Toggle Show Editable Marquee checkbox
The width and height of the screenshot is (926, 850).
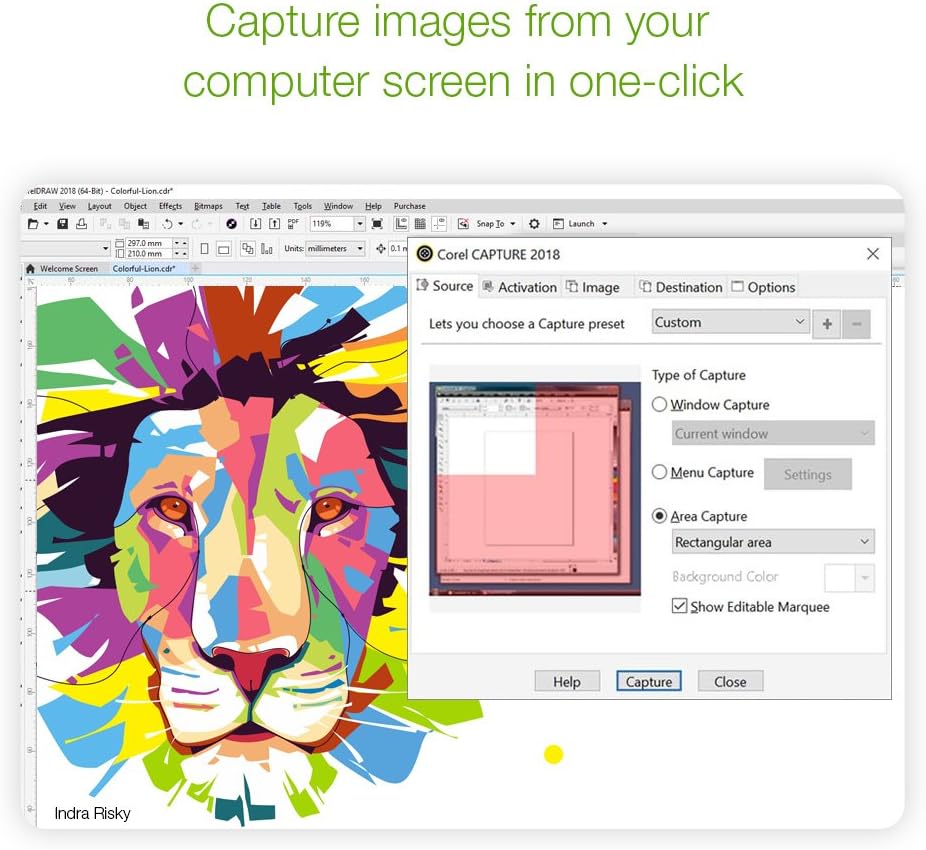point(680,607)
